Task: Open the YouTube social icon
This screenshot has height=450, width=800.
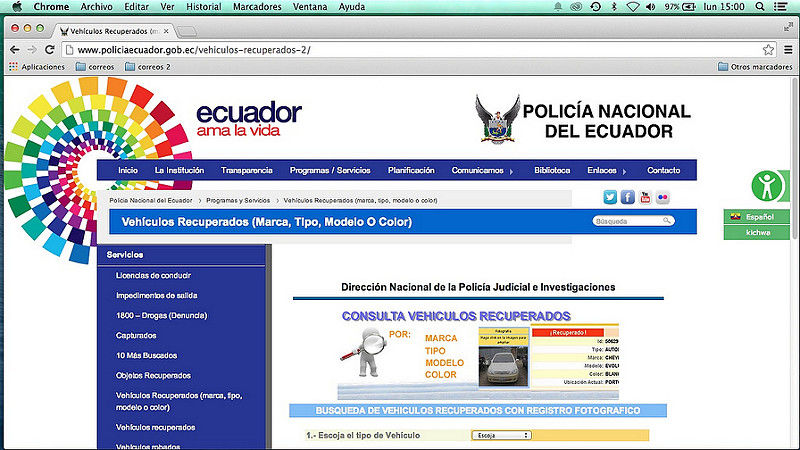Action: (x=645, y=197)
